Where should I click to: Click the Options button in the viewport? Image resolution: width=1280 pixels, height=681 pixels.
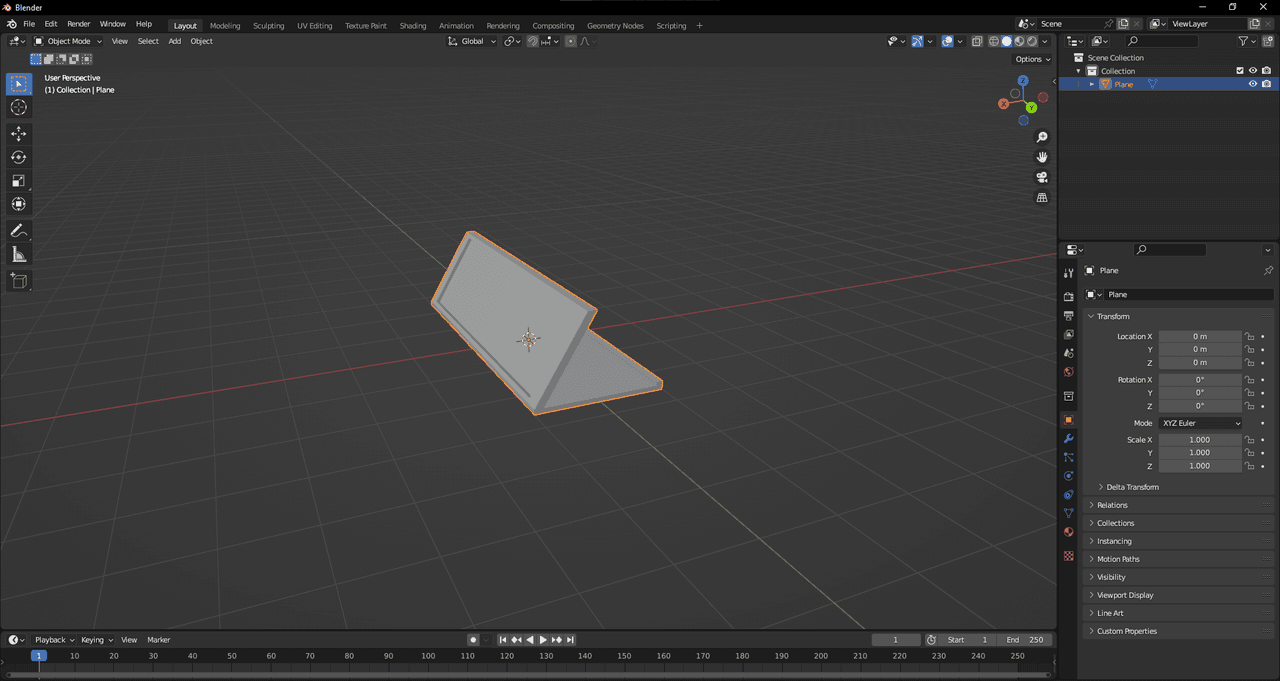point(1032,59)
